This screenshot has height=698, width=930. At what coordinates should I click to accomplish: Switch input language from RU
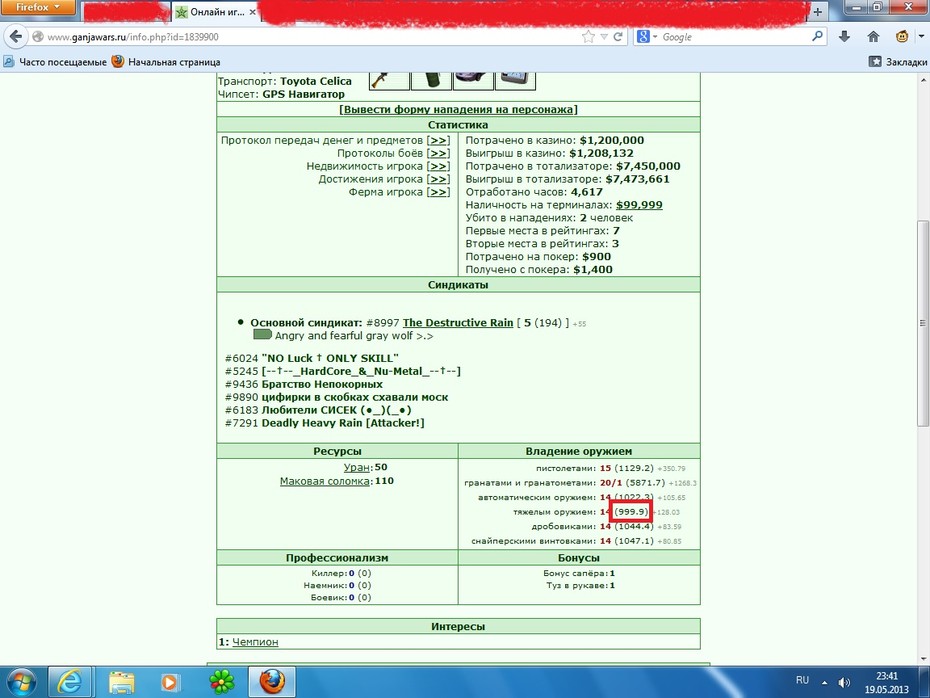tap(802, 680)
